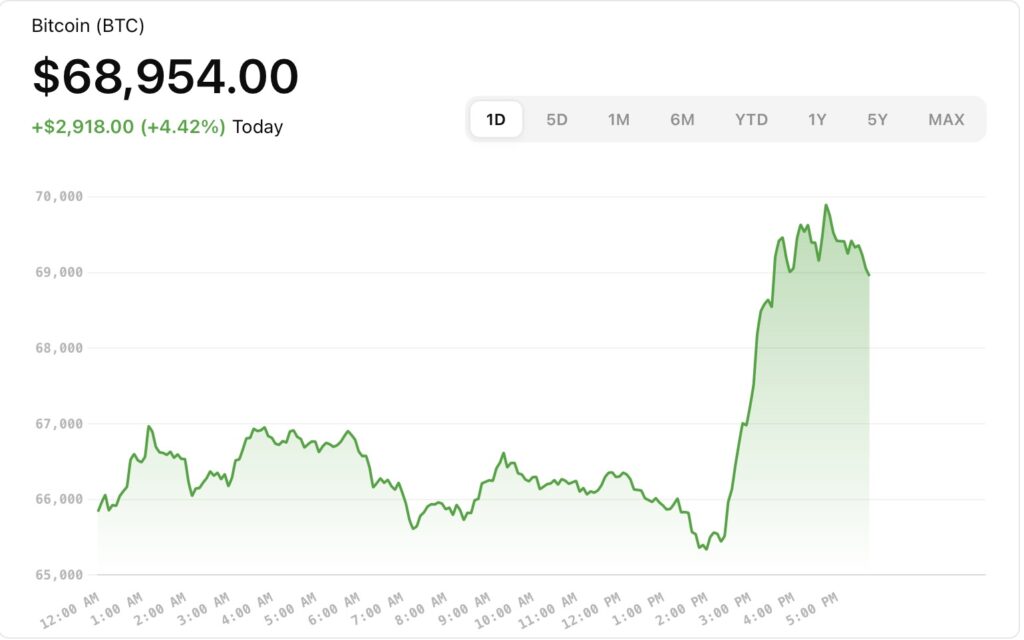The height and width of the screenshot is (640, 1024).
Task: Click the $68,954.00 current price
Action: click(x=165, y=77)
